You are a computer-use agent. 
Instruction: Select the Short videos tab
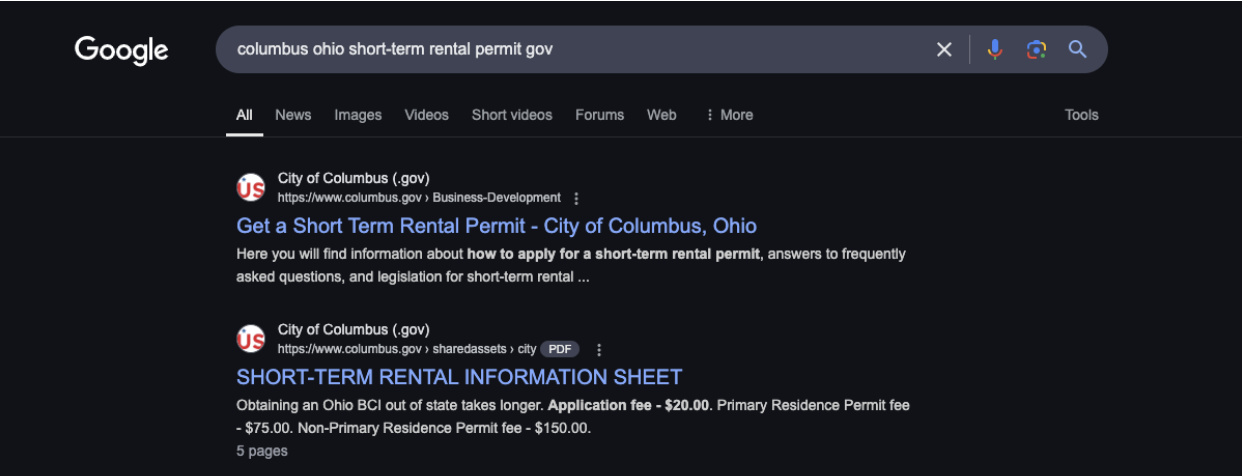point(511,115)
